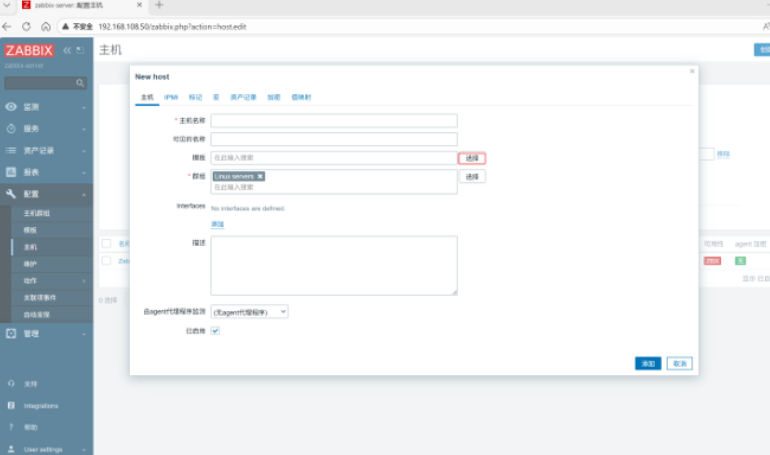The height and width of the screenshot is (455, 770).
Task: Click the question mark icon for 帮助
Action: coord(11,427)
